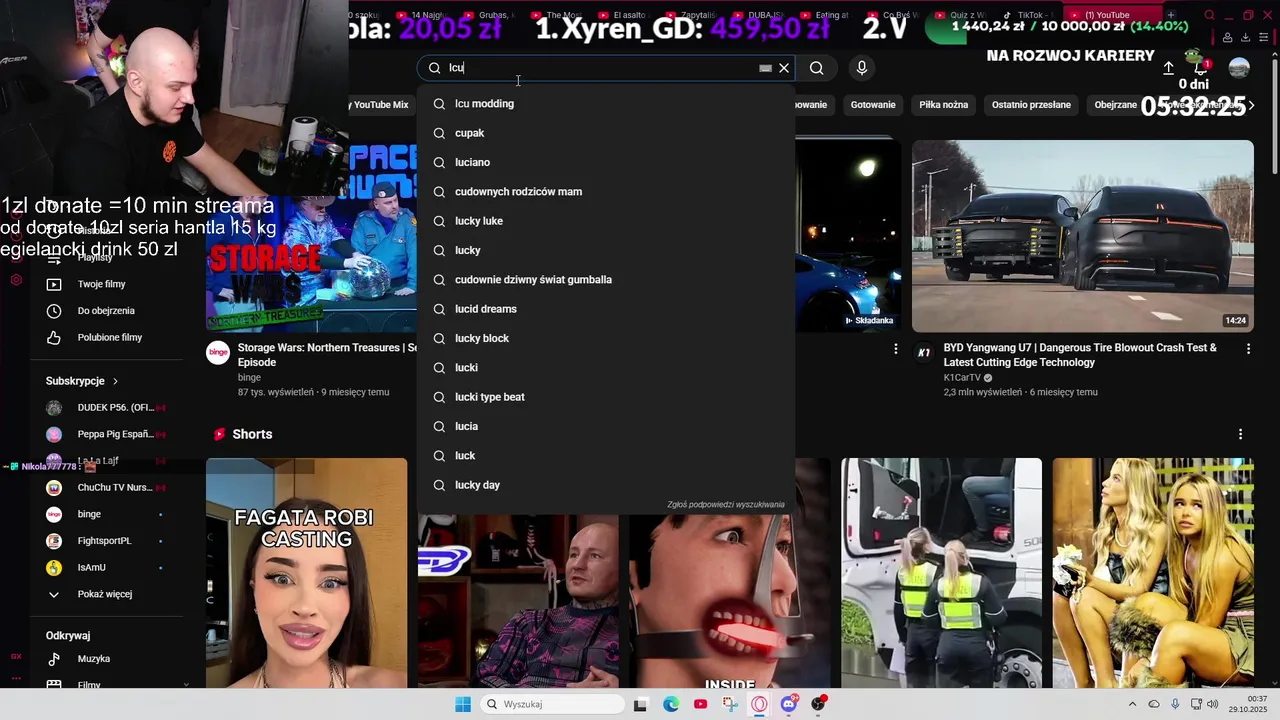Select suggestion 'lucky day'
This screenshot has width=1280, height=720.
coord(606,485)
